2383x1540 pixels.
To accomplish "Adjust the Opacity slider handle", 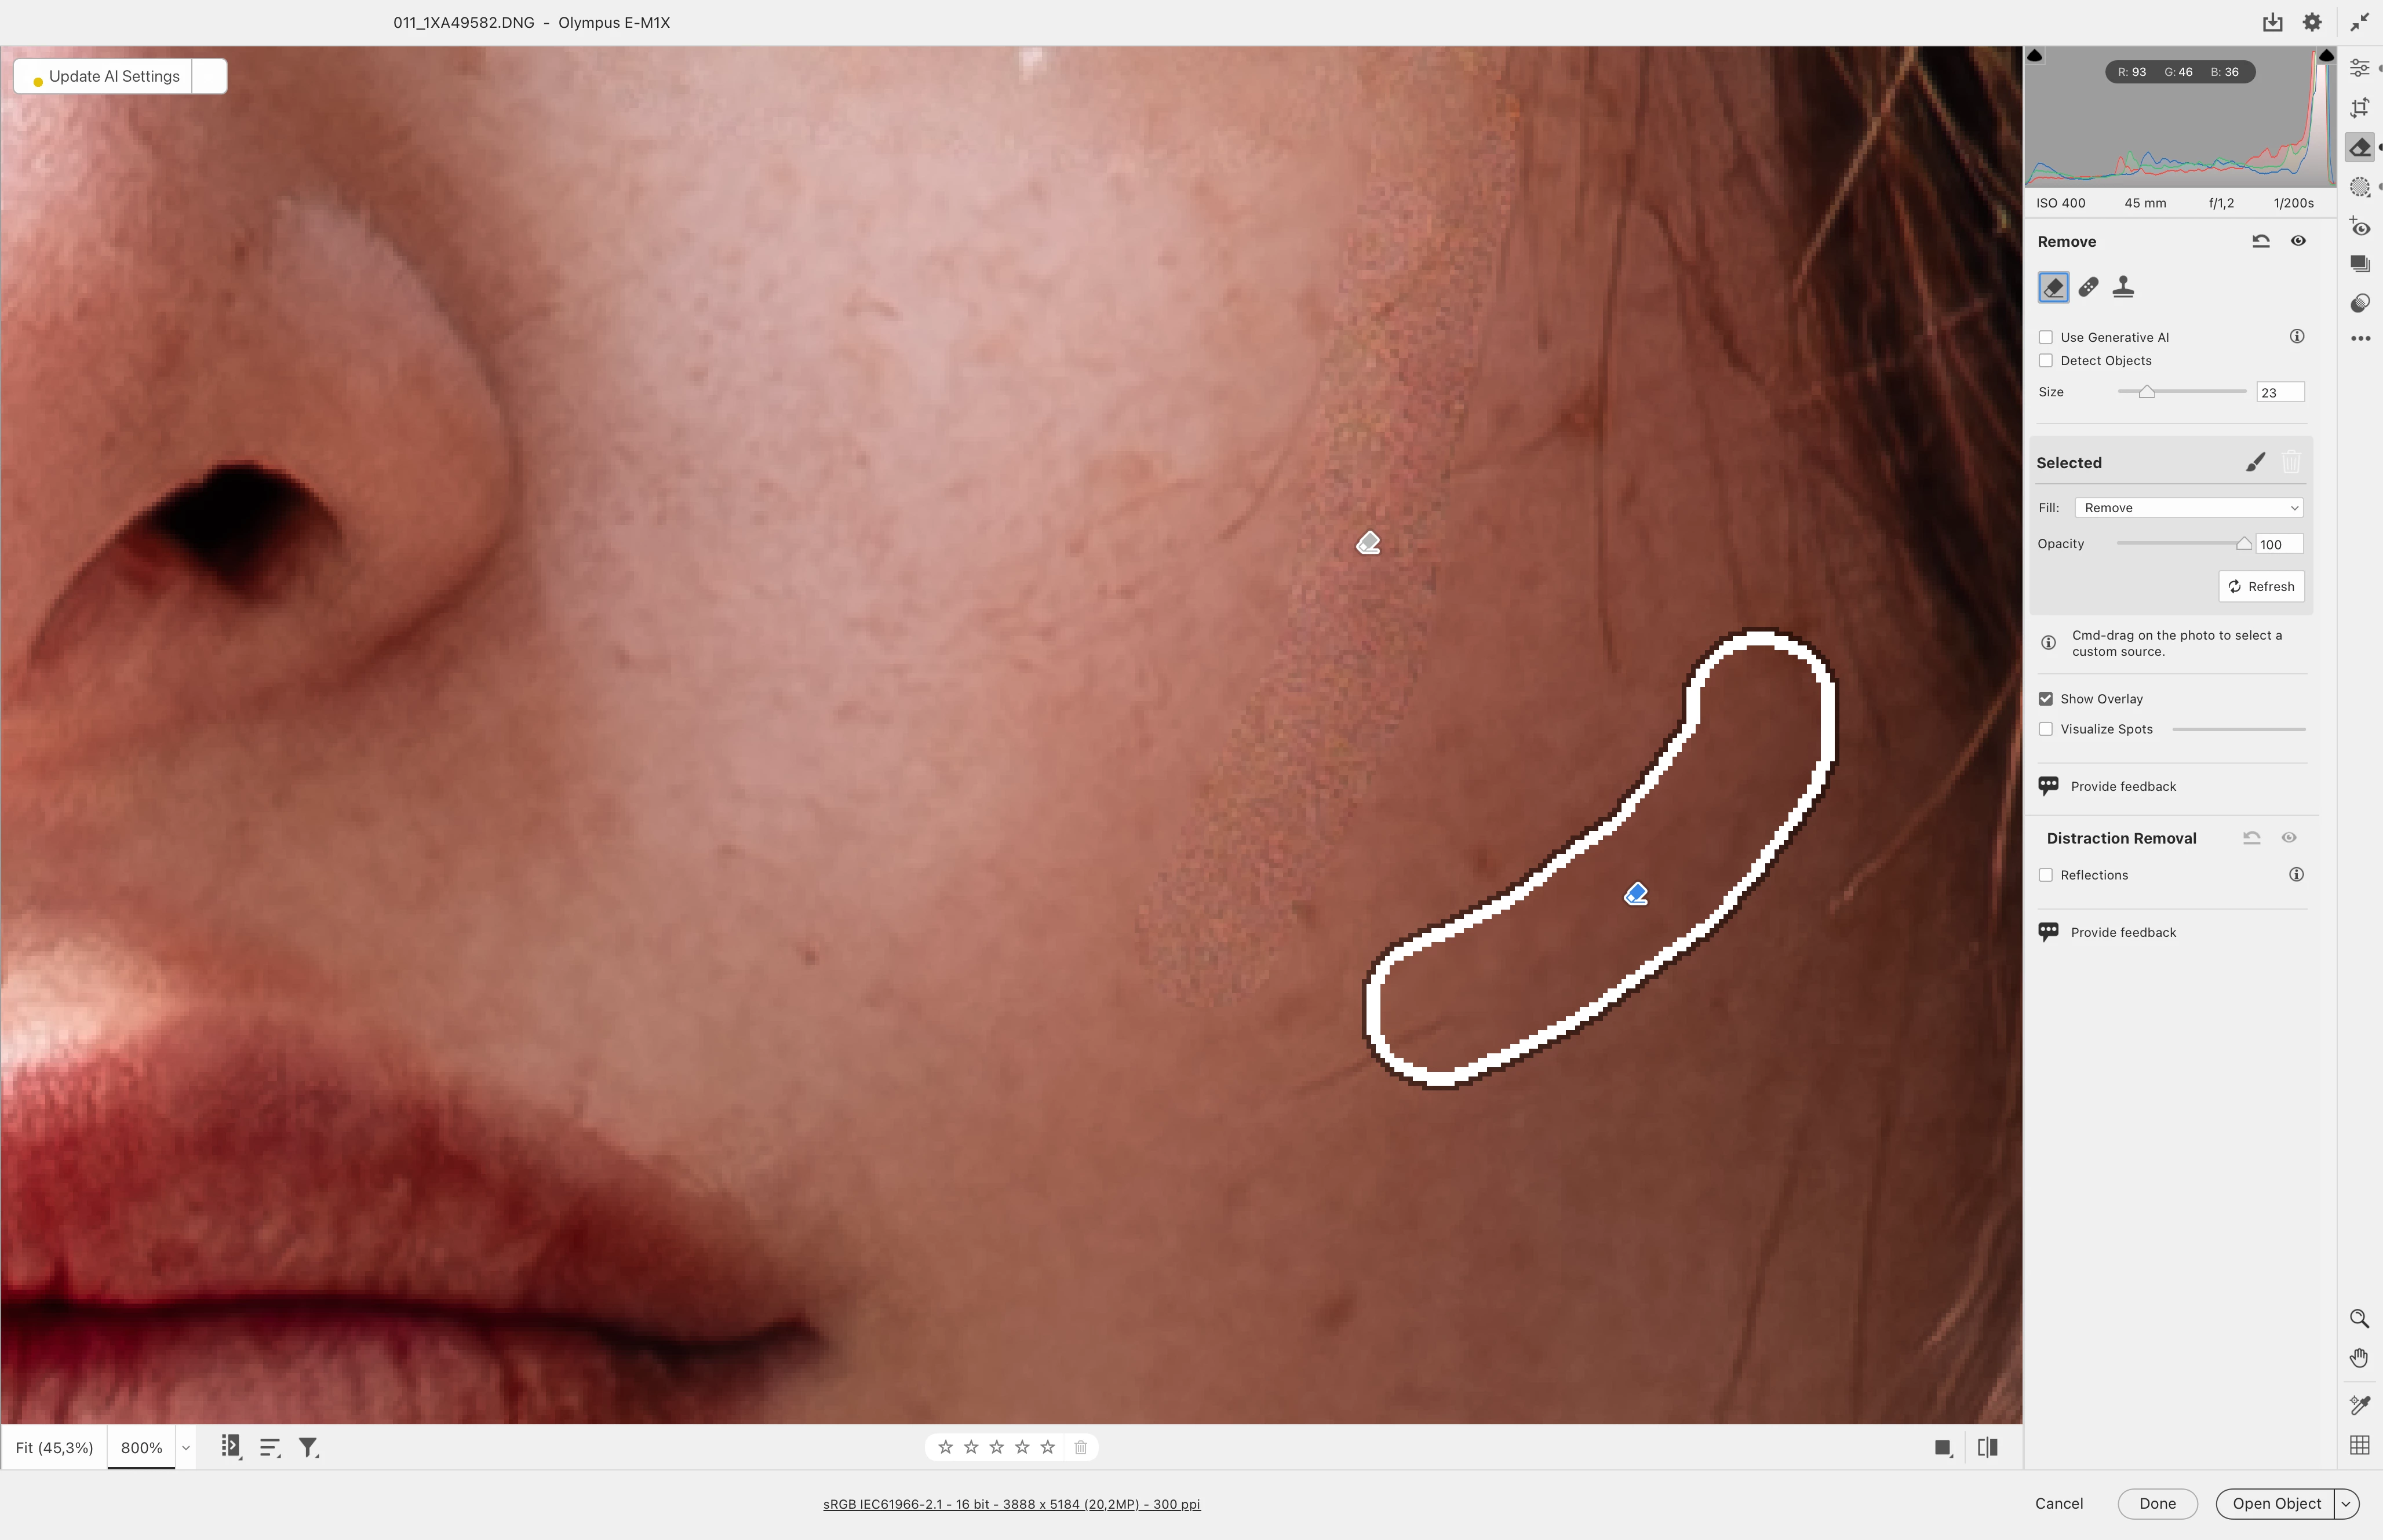I will [x=2243, y=544].
